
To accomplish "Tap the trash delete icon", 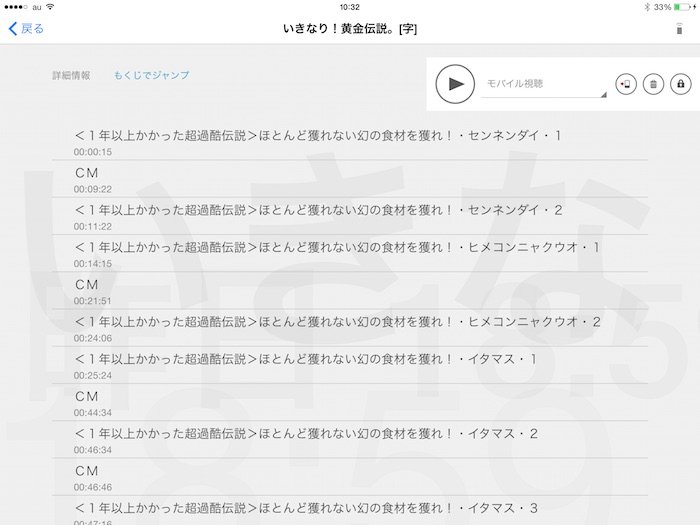I will (653, 85).
